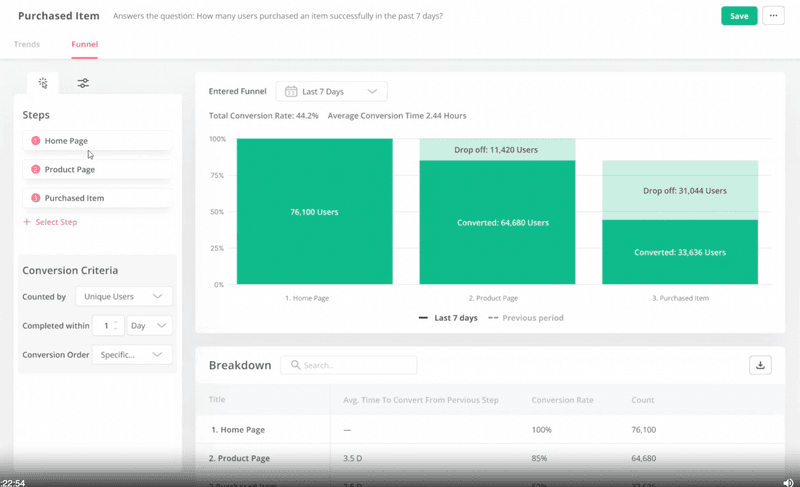800x487 pixels.
Task: Open the events/steps panel tab icon
Action: click(x=43, y=83)
